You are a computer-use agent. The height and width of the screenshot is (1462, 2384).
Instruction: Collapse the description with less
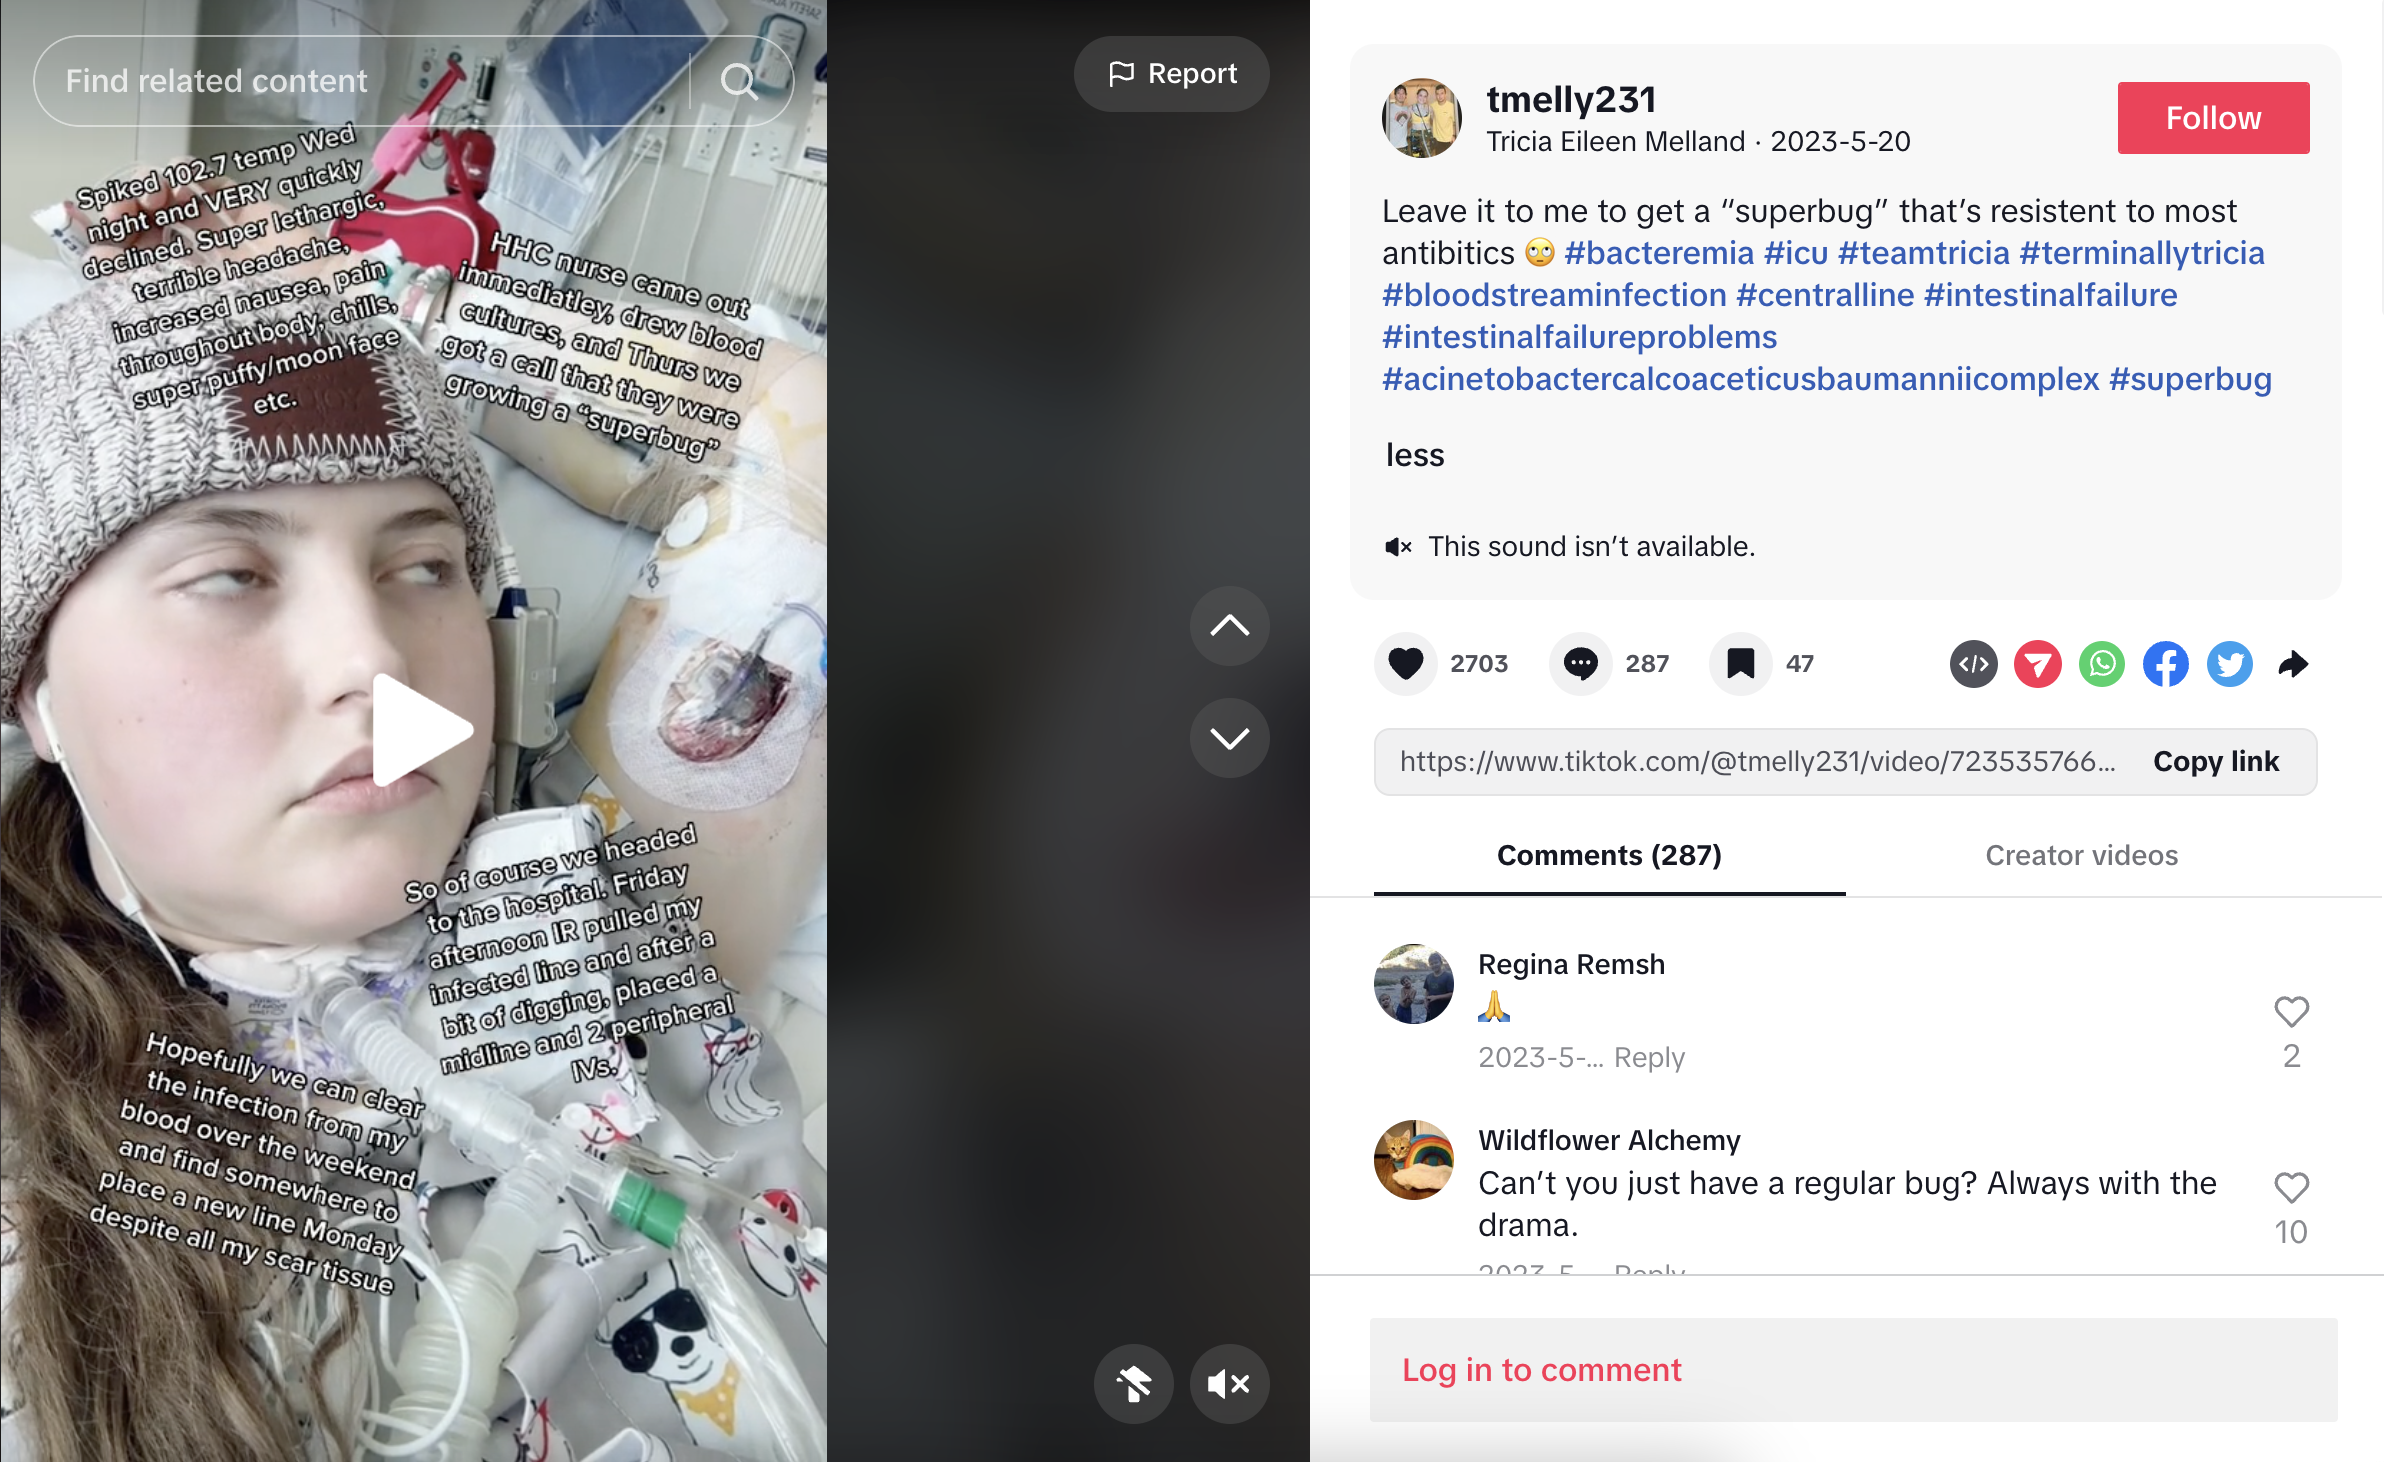coord(1414,456)
